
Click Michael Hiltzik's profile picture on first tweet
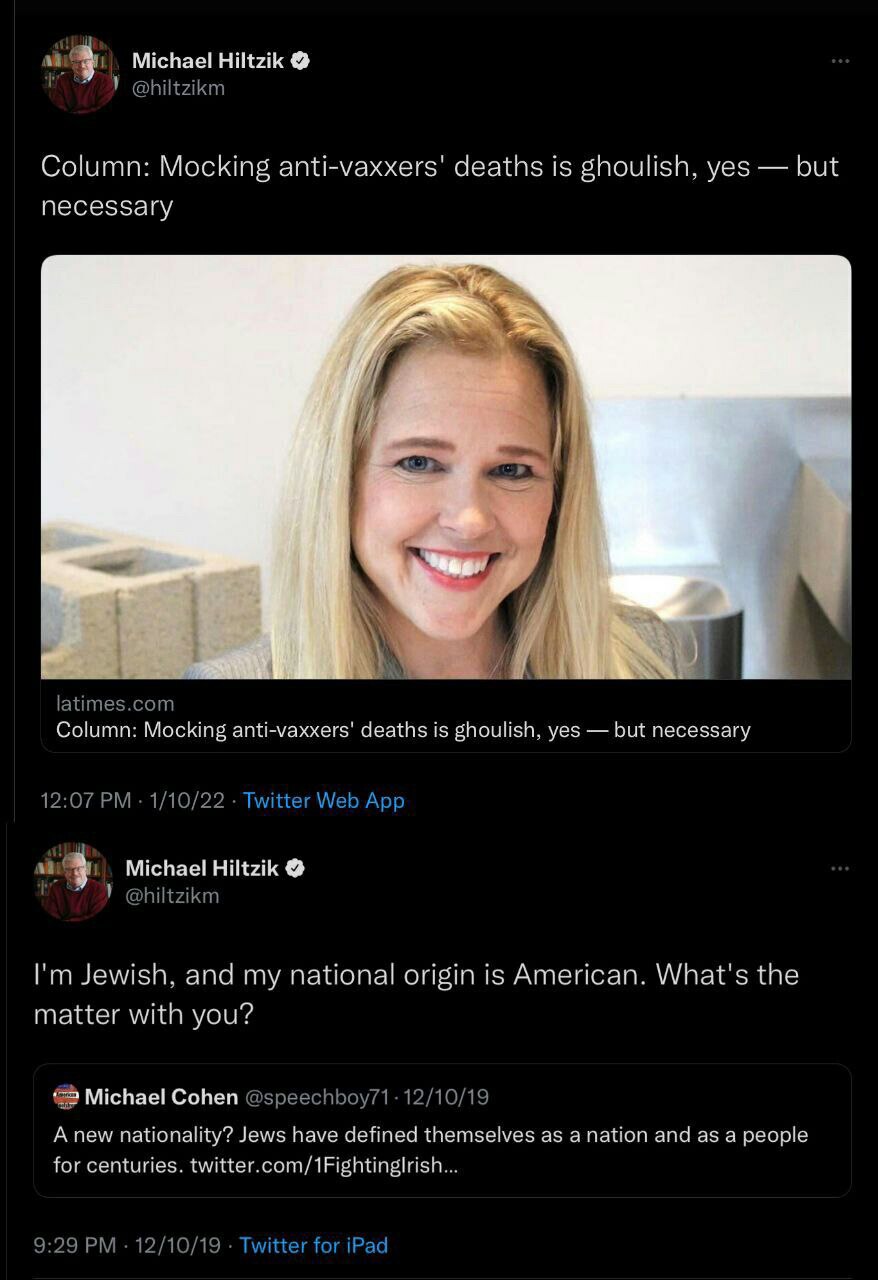tap(78, 72)
